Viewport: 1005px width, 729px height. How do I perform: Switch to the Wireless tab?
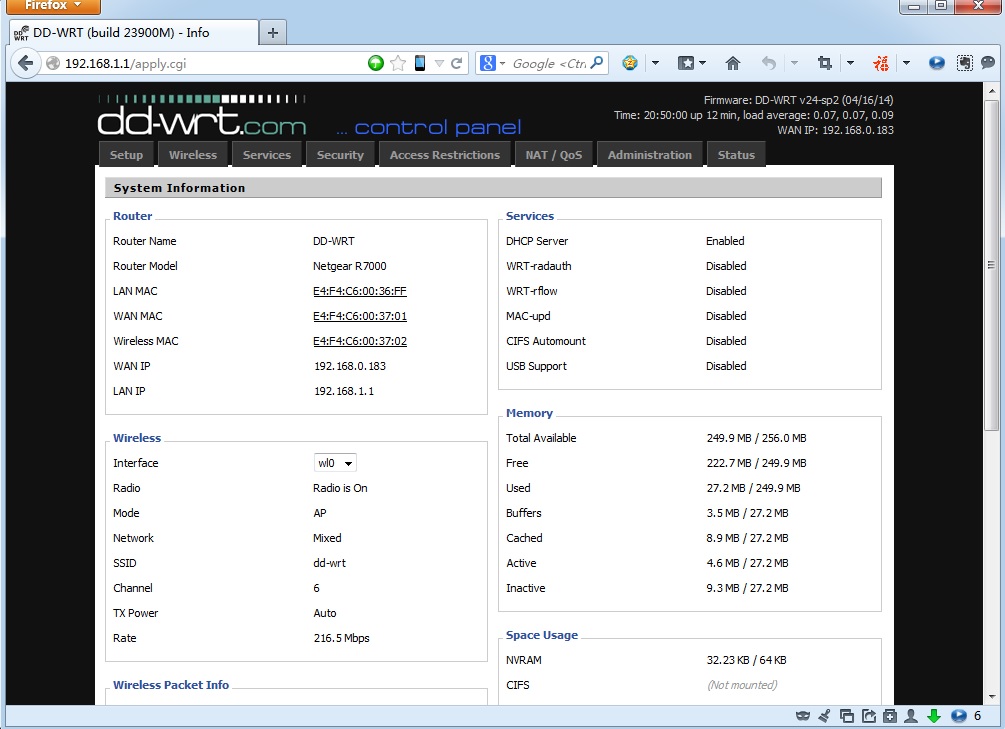pos(192,154)
